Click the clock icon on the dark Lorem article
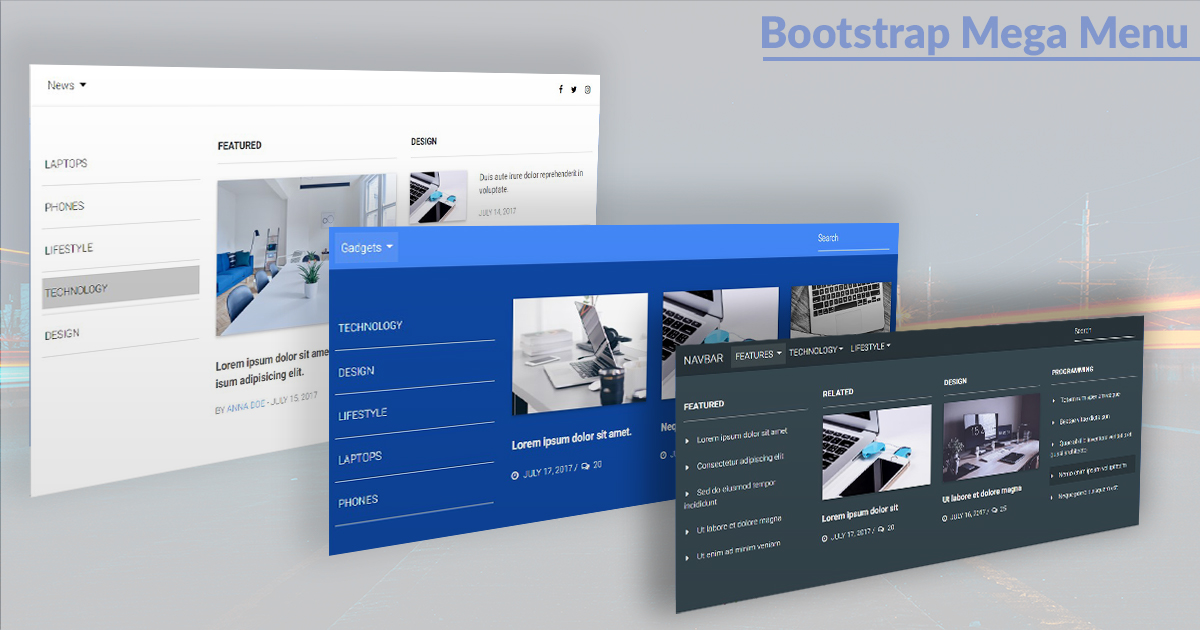This screenshot has width=1200, height=630. point(825,537)
